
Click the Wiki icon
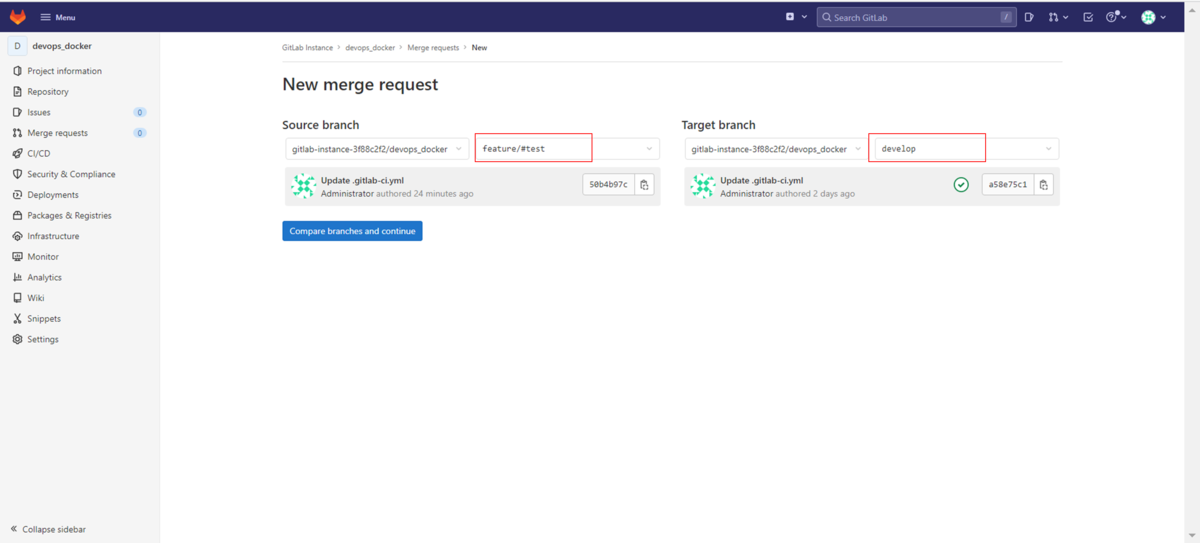(17, 298)
